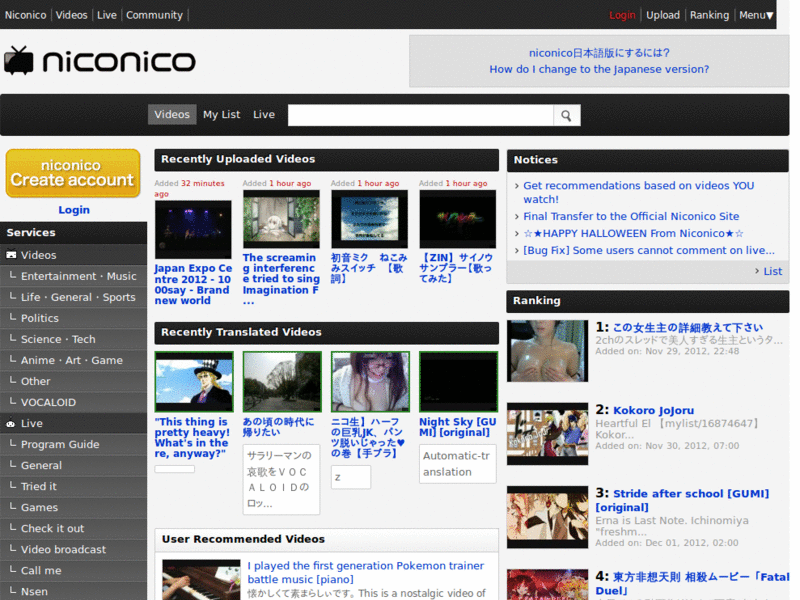The width and height of the screenshot is (800, 600).
Task: Open Night Sky [GUMI] [original] video title
Action: (458, 427)
